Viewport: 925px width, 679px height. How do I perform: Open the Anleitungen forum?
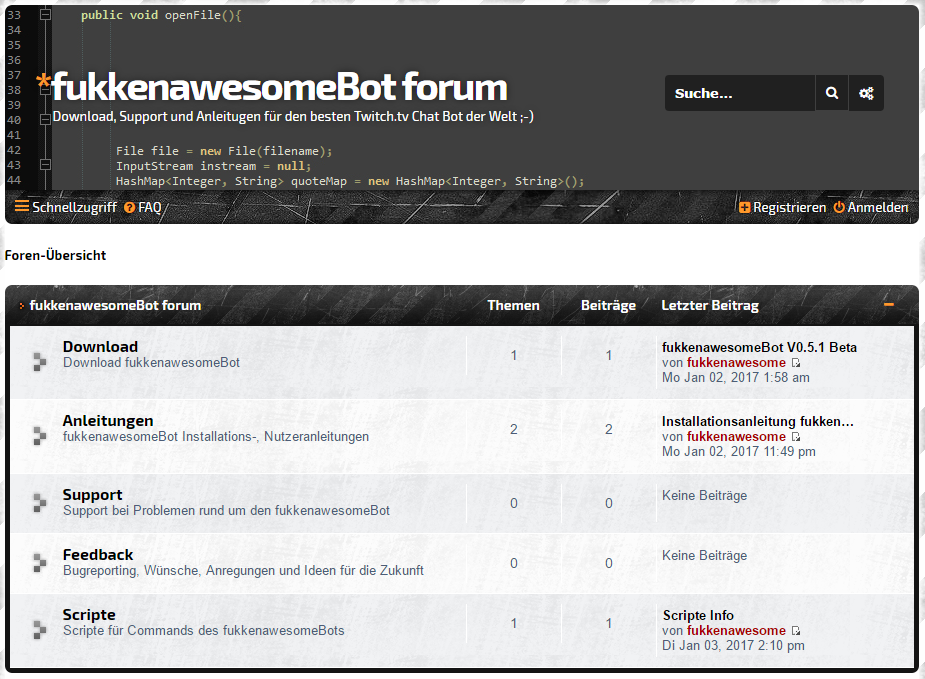click(x=108, y=421)
